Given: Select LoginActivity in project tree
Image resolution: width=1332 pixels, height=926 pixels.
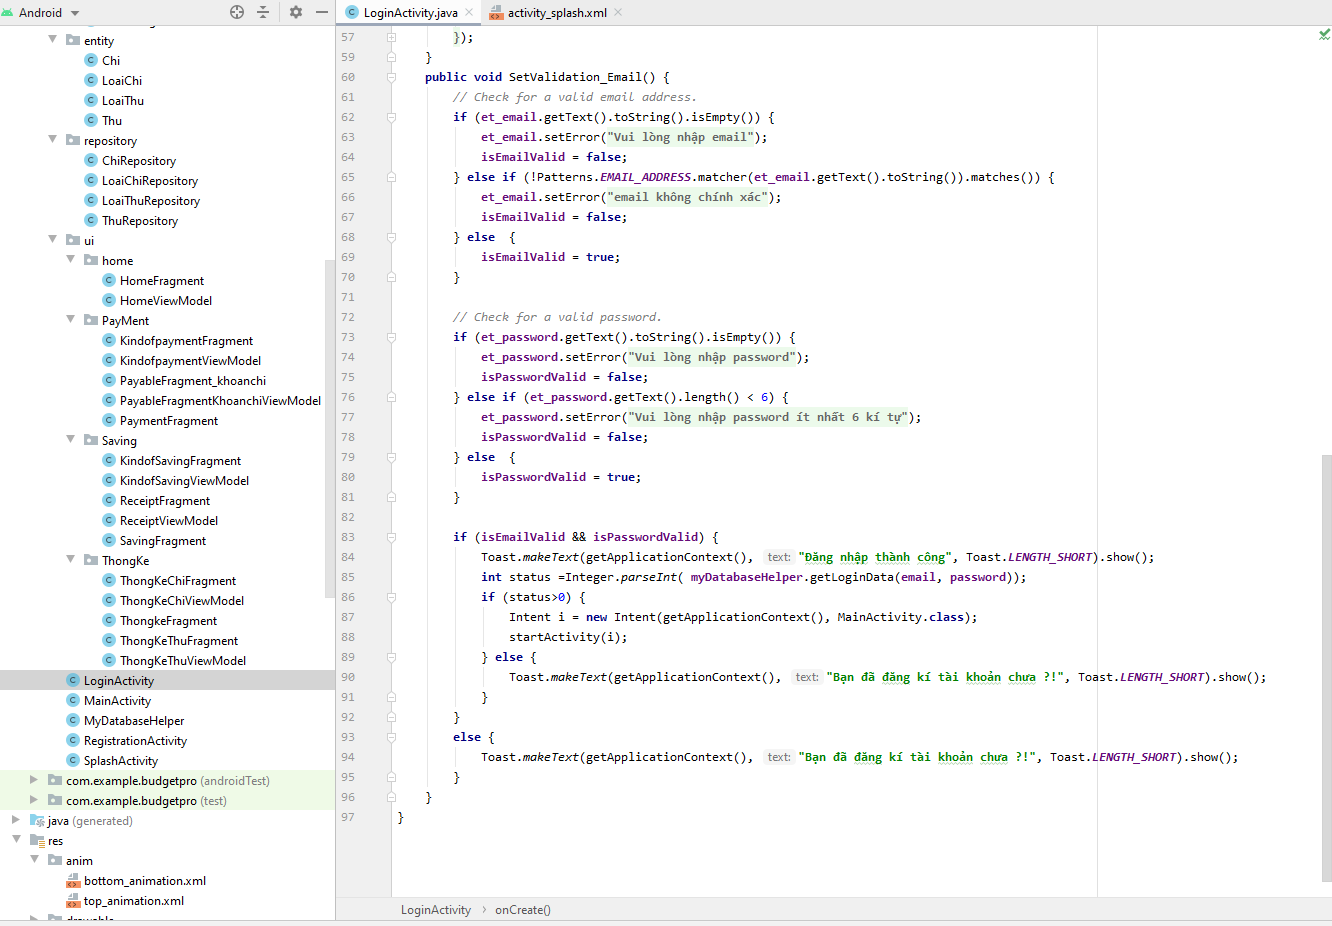Looking at the screenshot, I should tap(167, 680).
